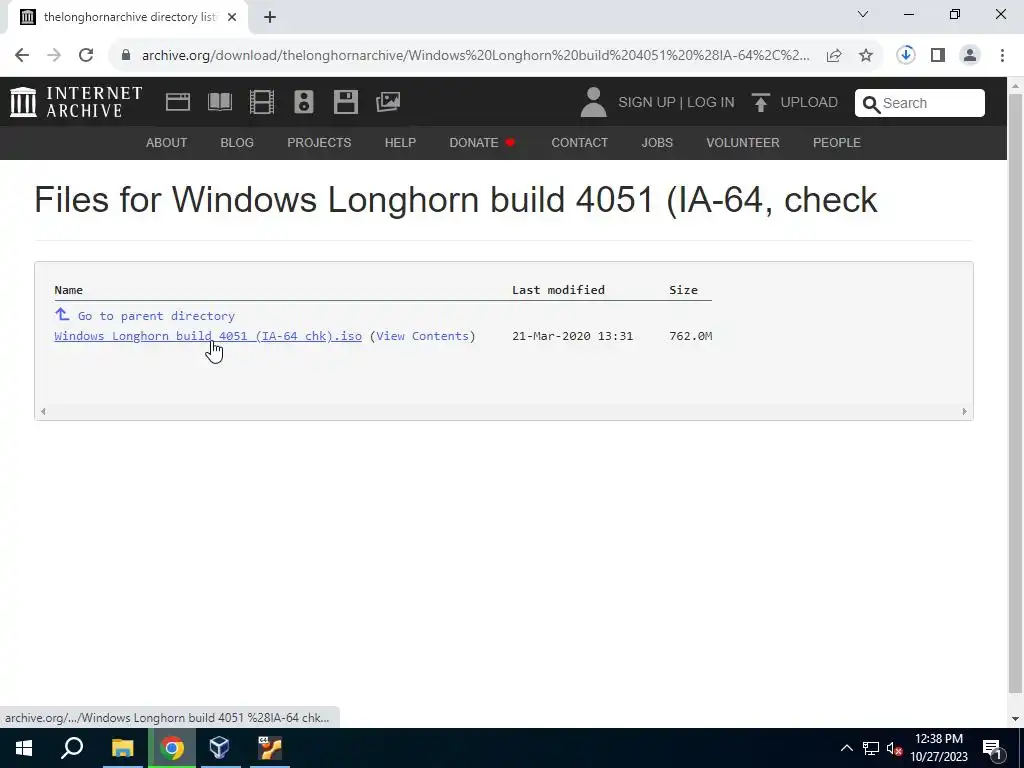This screenshot has height=768, width=1024.
Task: Click the parent directory up-arrow icon
Action: tap(62, 314)
